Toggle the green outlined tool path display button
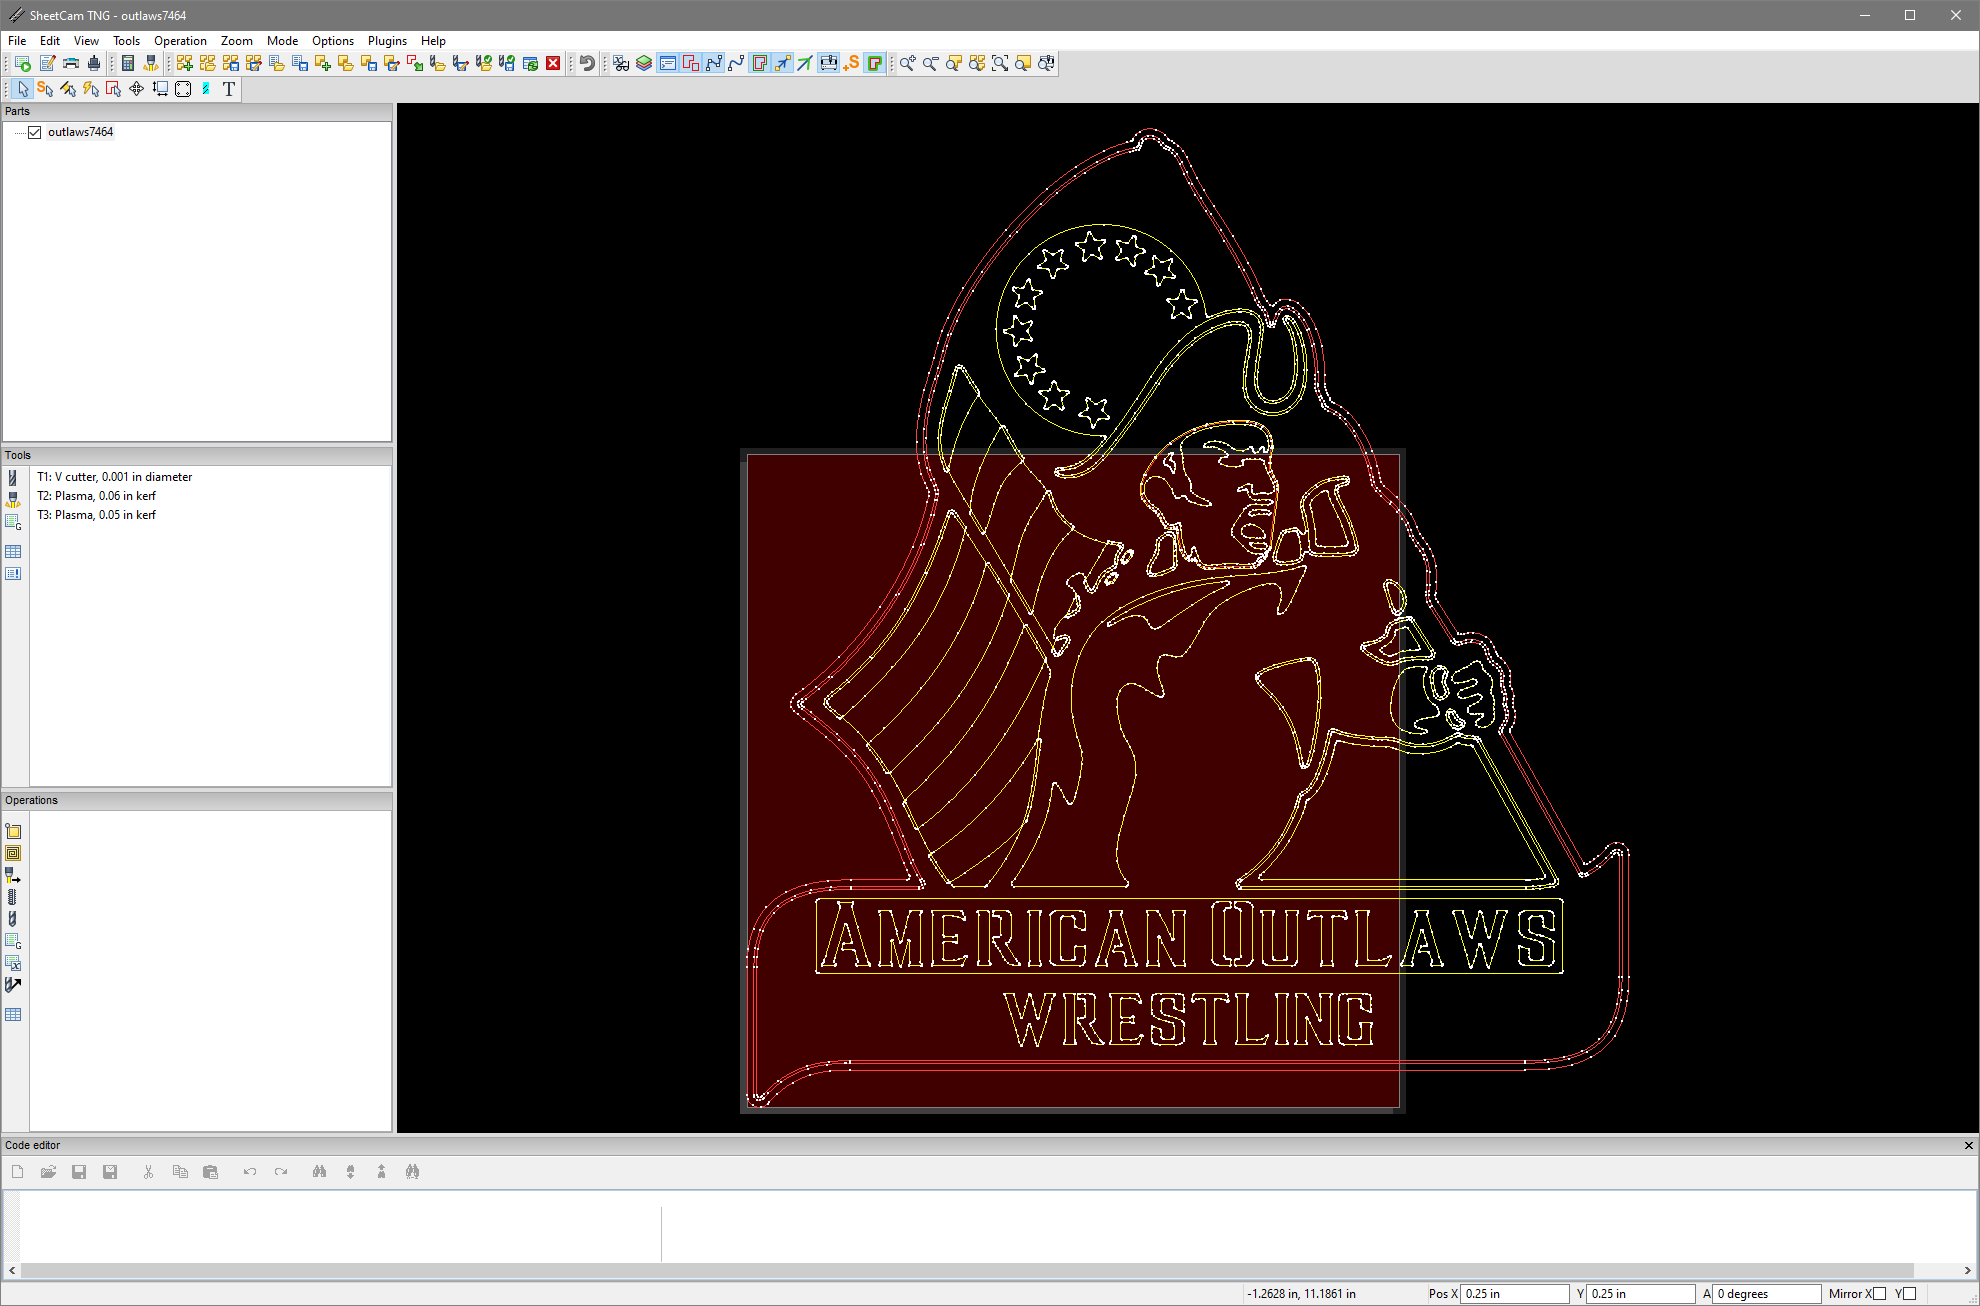 759,63
